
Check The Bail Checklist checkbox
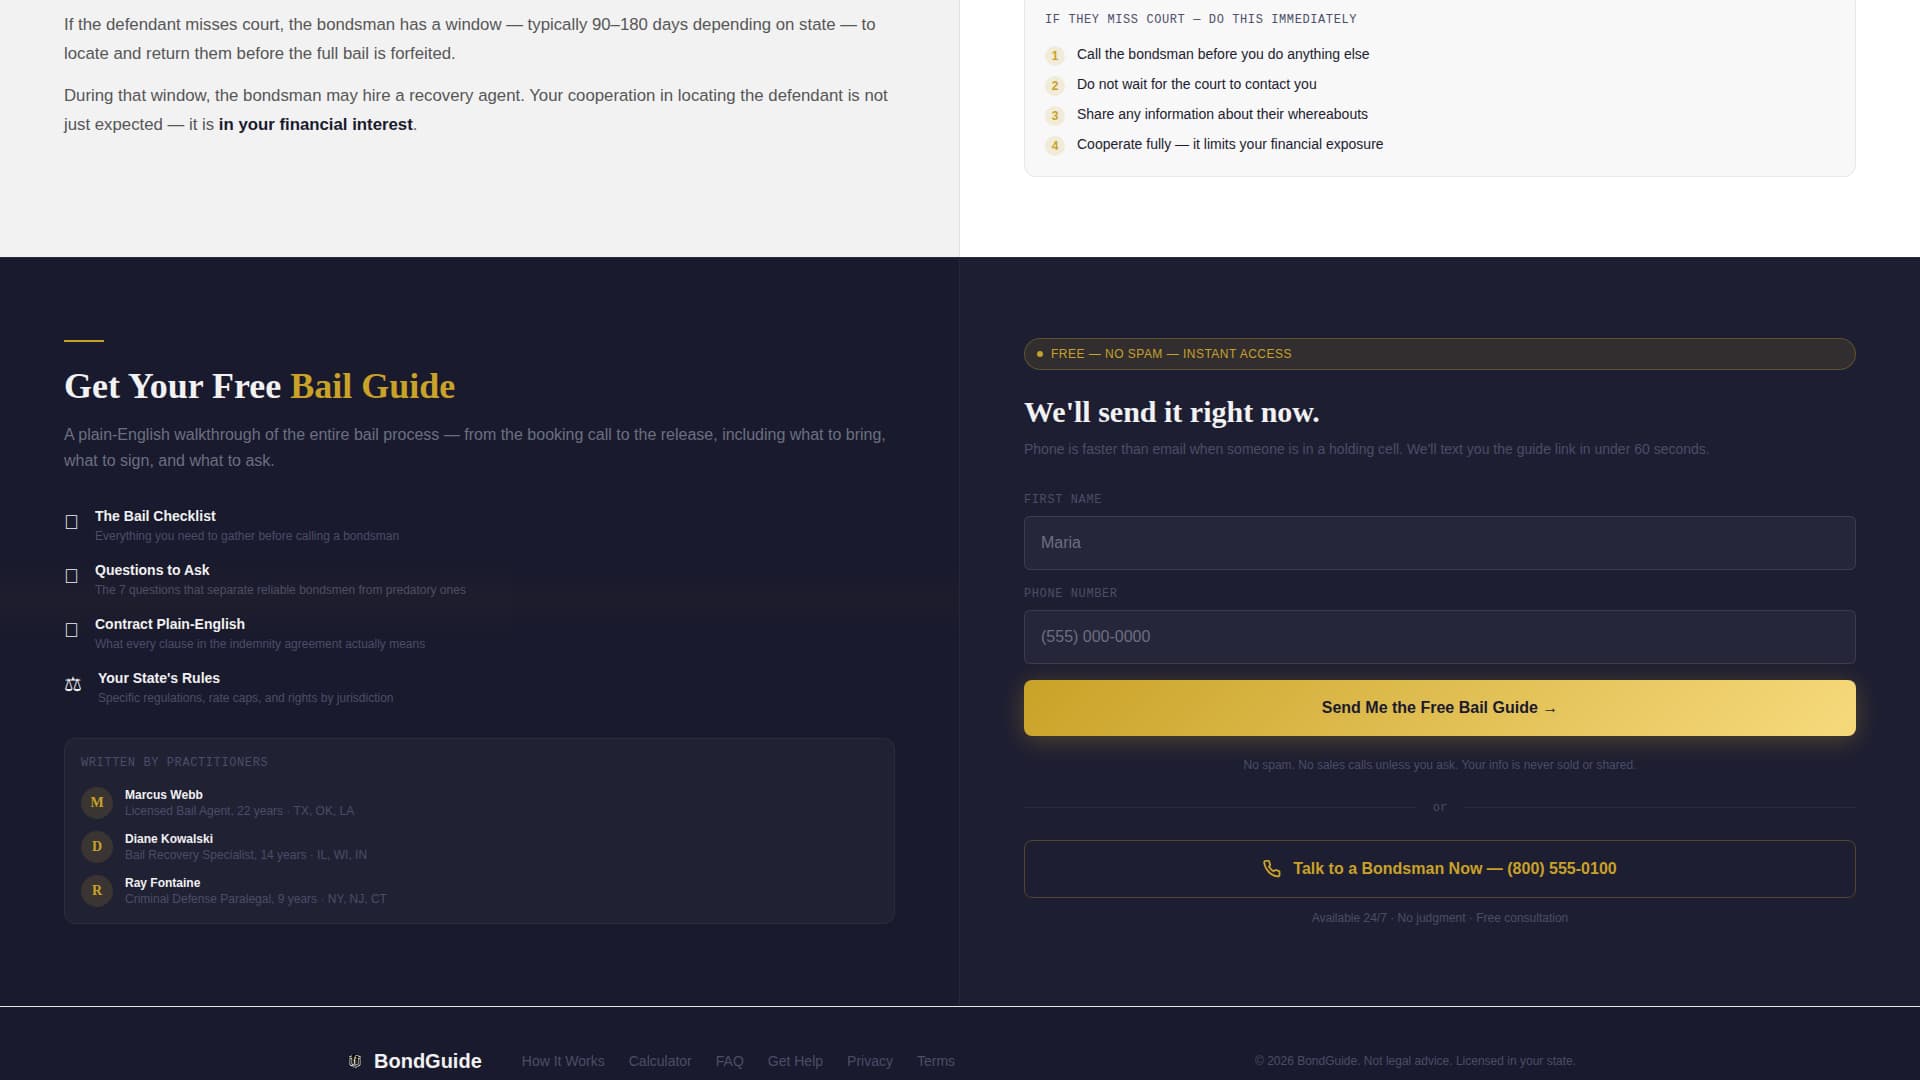point(71,522)
